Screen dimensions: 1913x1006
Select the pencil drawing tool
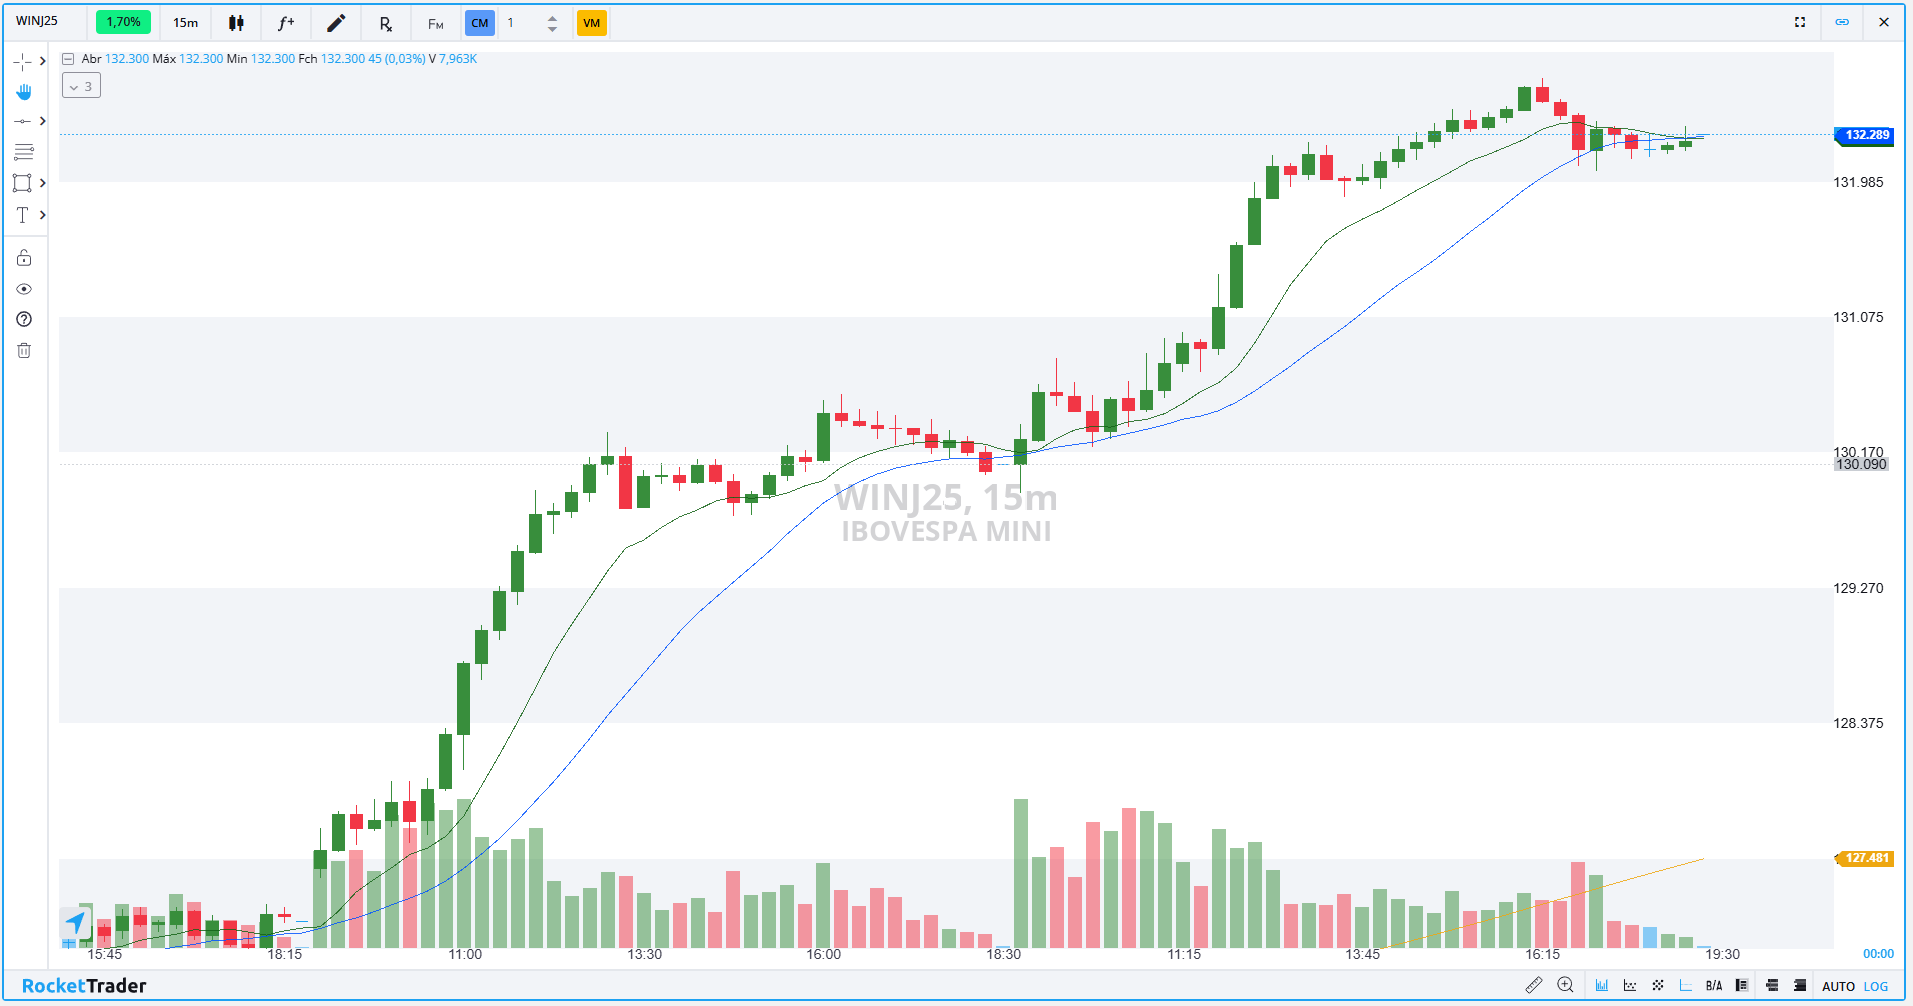[x=336, y=23]
